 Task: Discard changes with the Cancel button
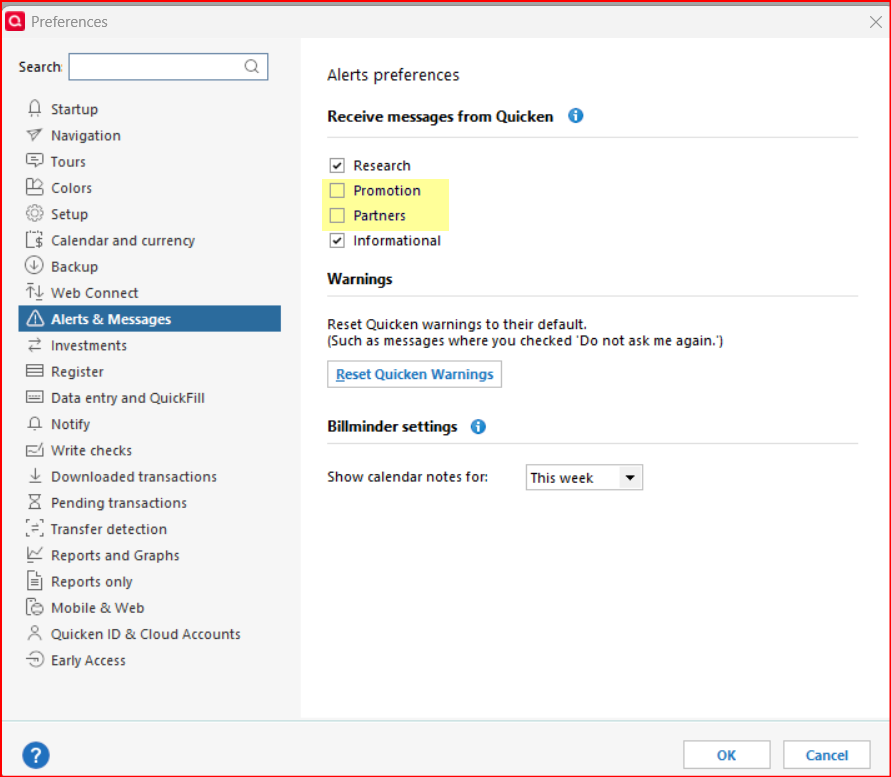click(827, 755)
